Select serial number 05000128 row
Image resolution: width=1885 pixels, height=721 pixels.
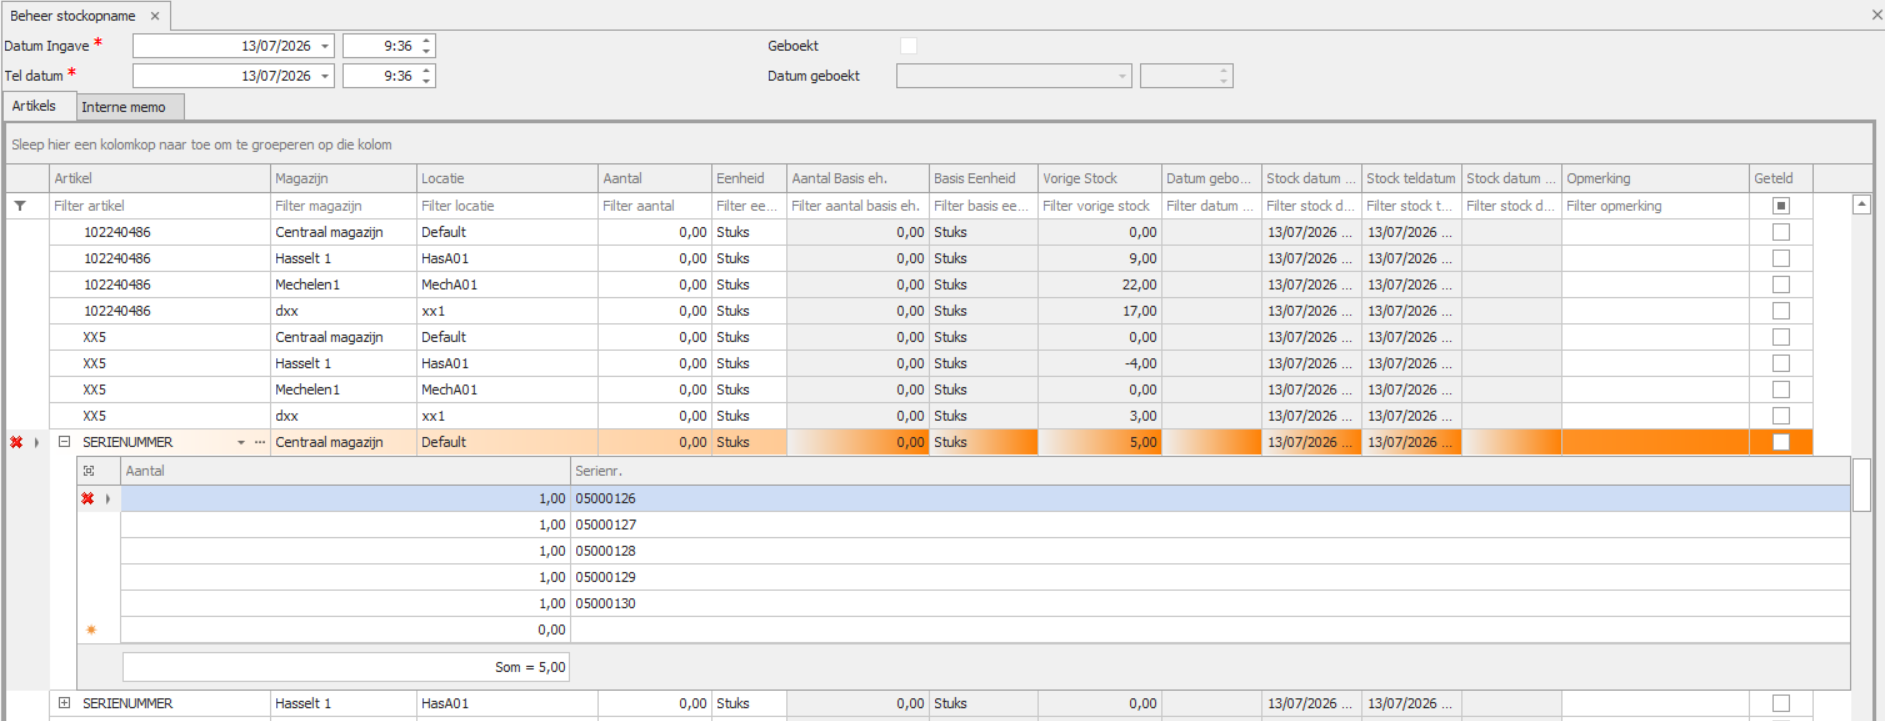coord(985,551)
